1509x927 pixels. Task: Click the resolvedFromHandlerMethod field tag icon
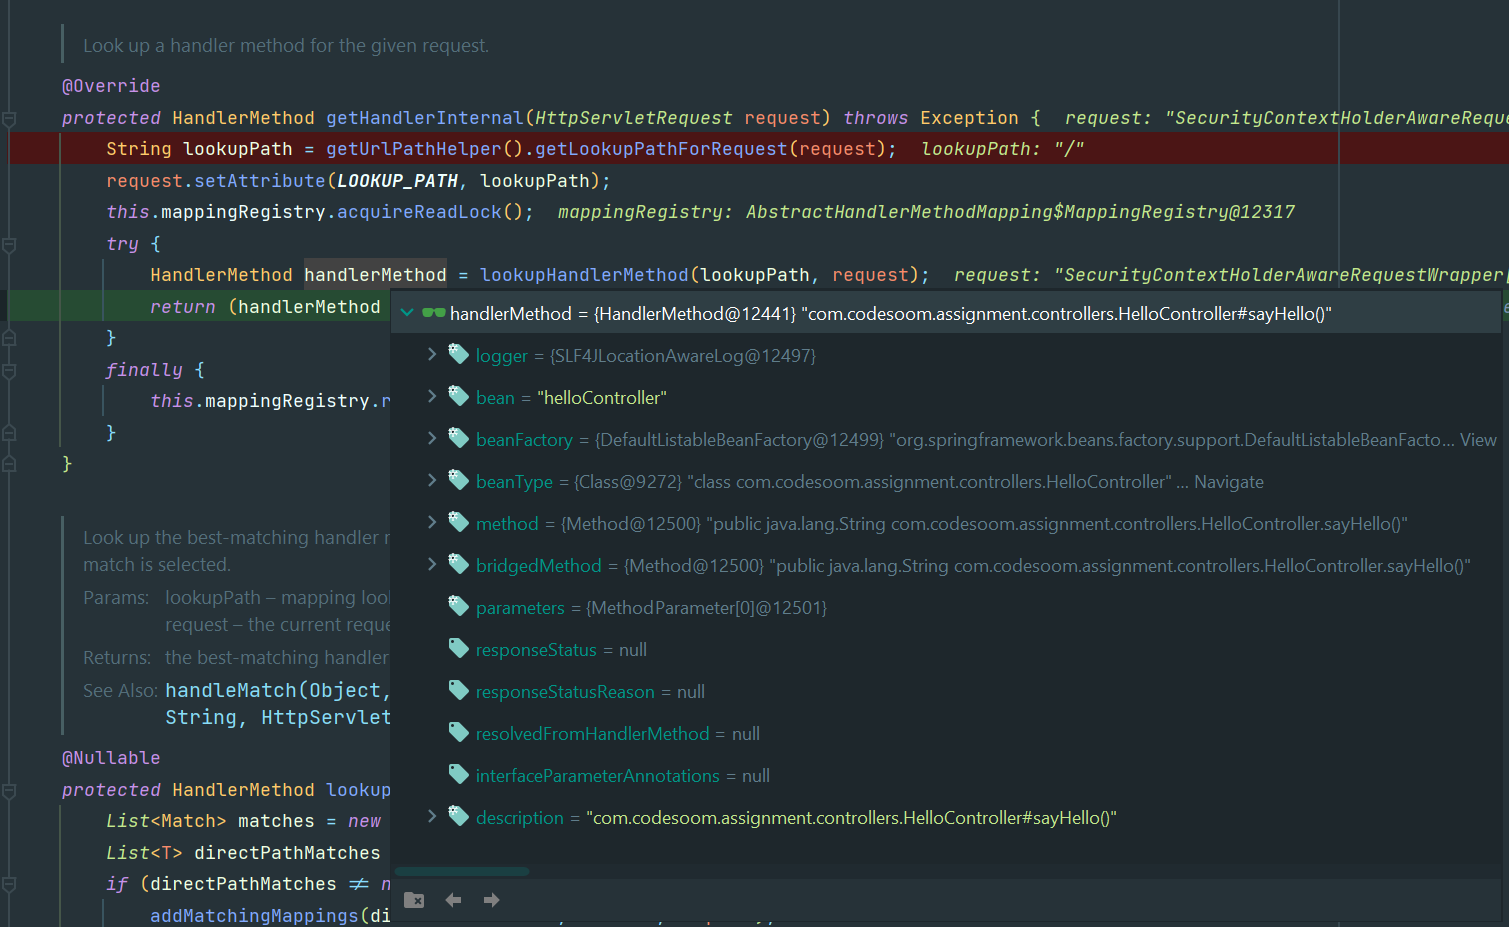point(459,732)
